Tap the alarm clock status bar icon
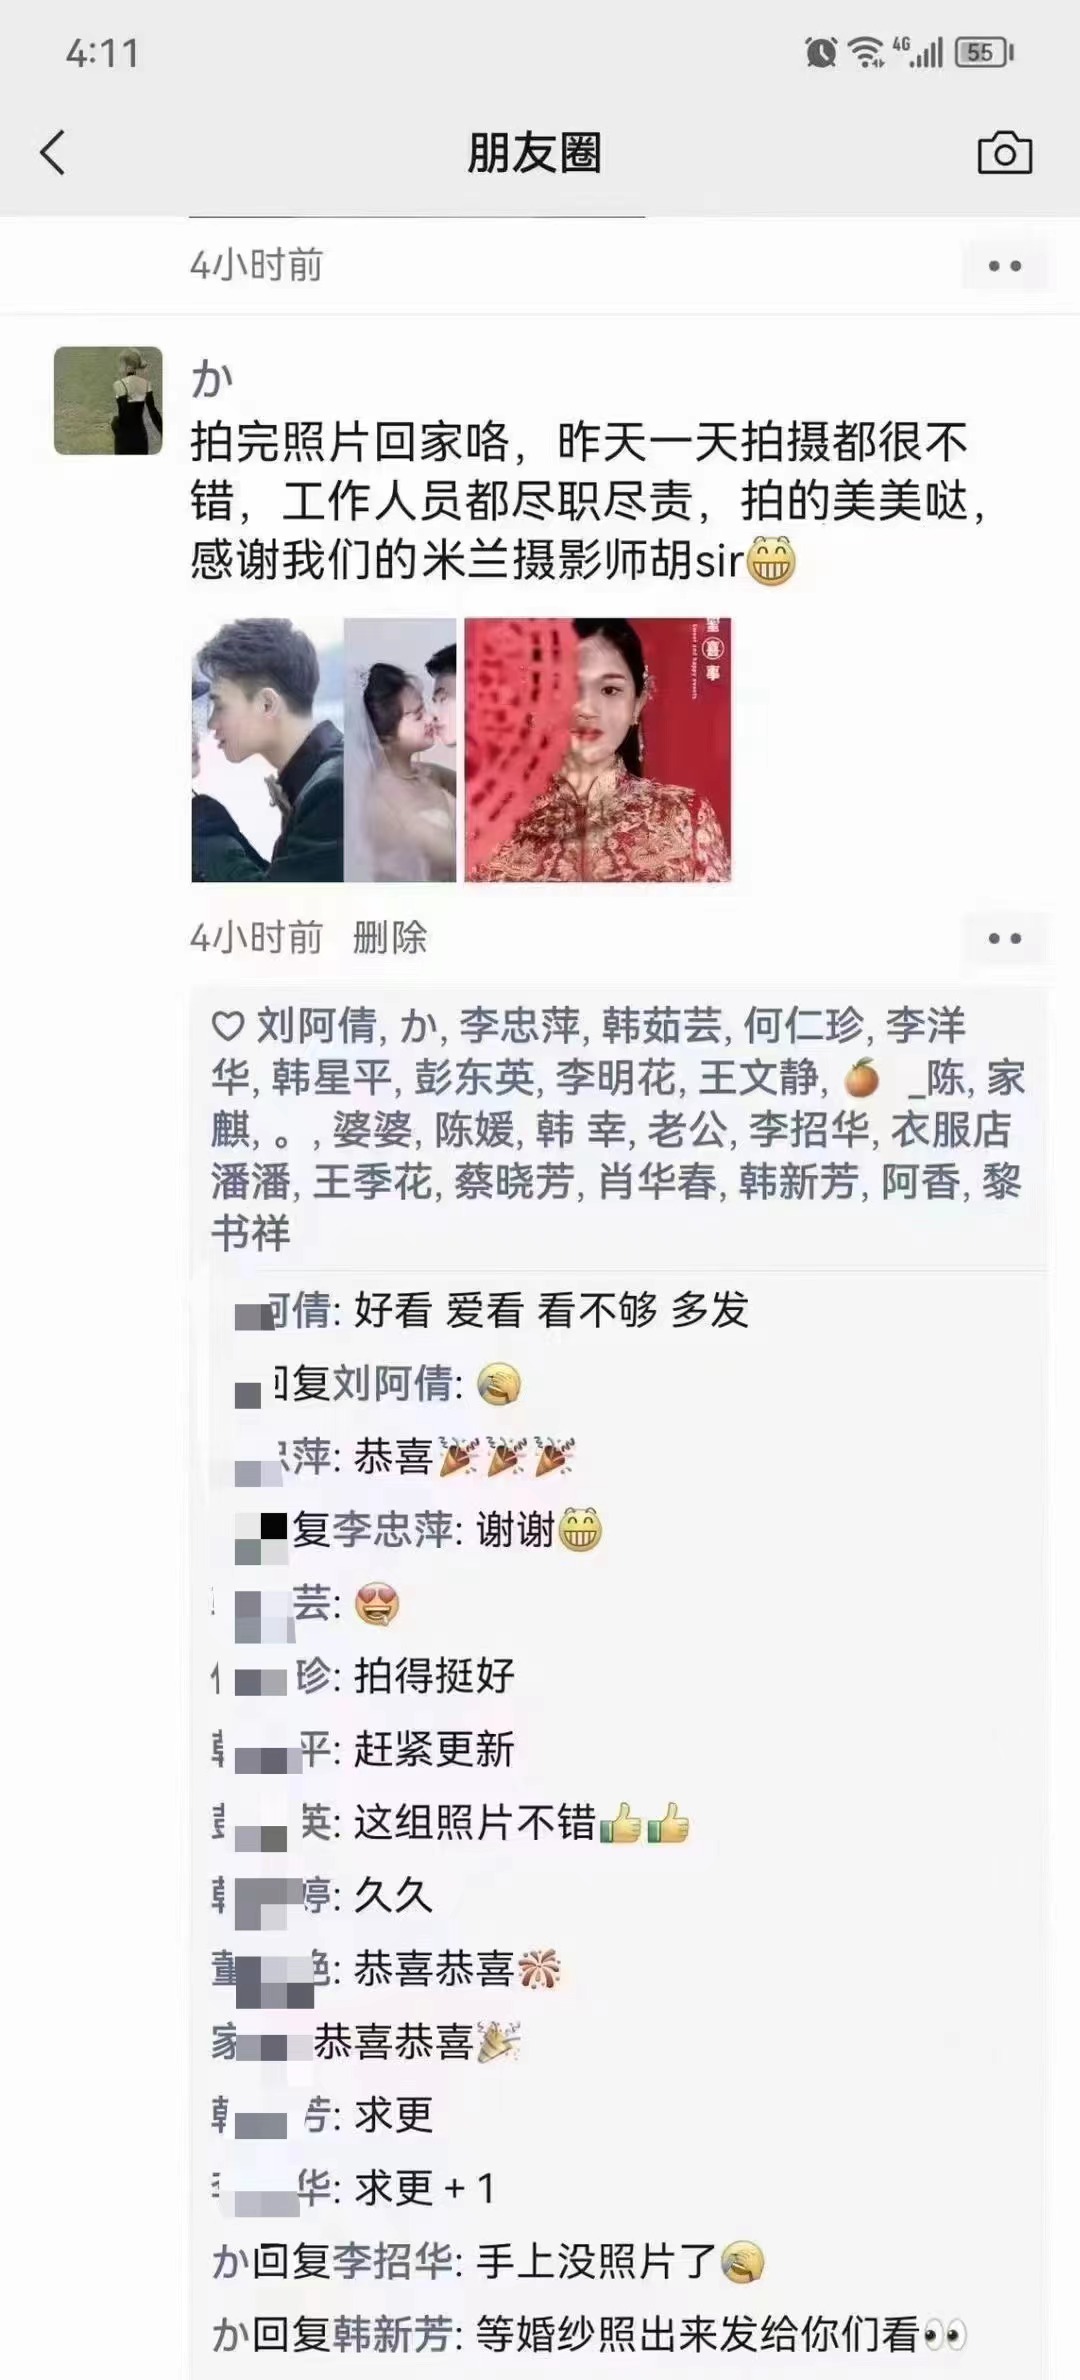 click(x=821, y=52)
